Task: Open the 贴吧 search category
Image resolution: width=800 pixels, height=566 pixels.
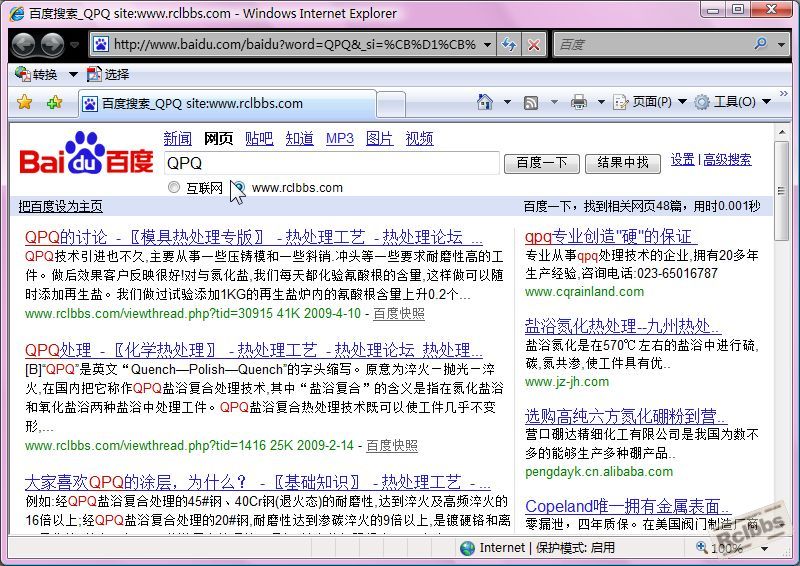Action: 259,138
